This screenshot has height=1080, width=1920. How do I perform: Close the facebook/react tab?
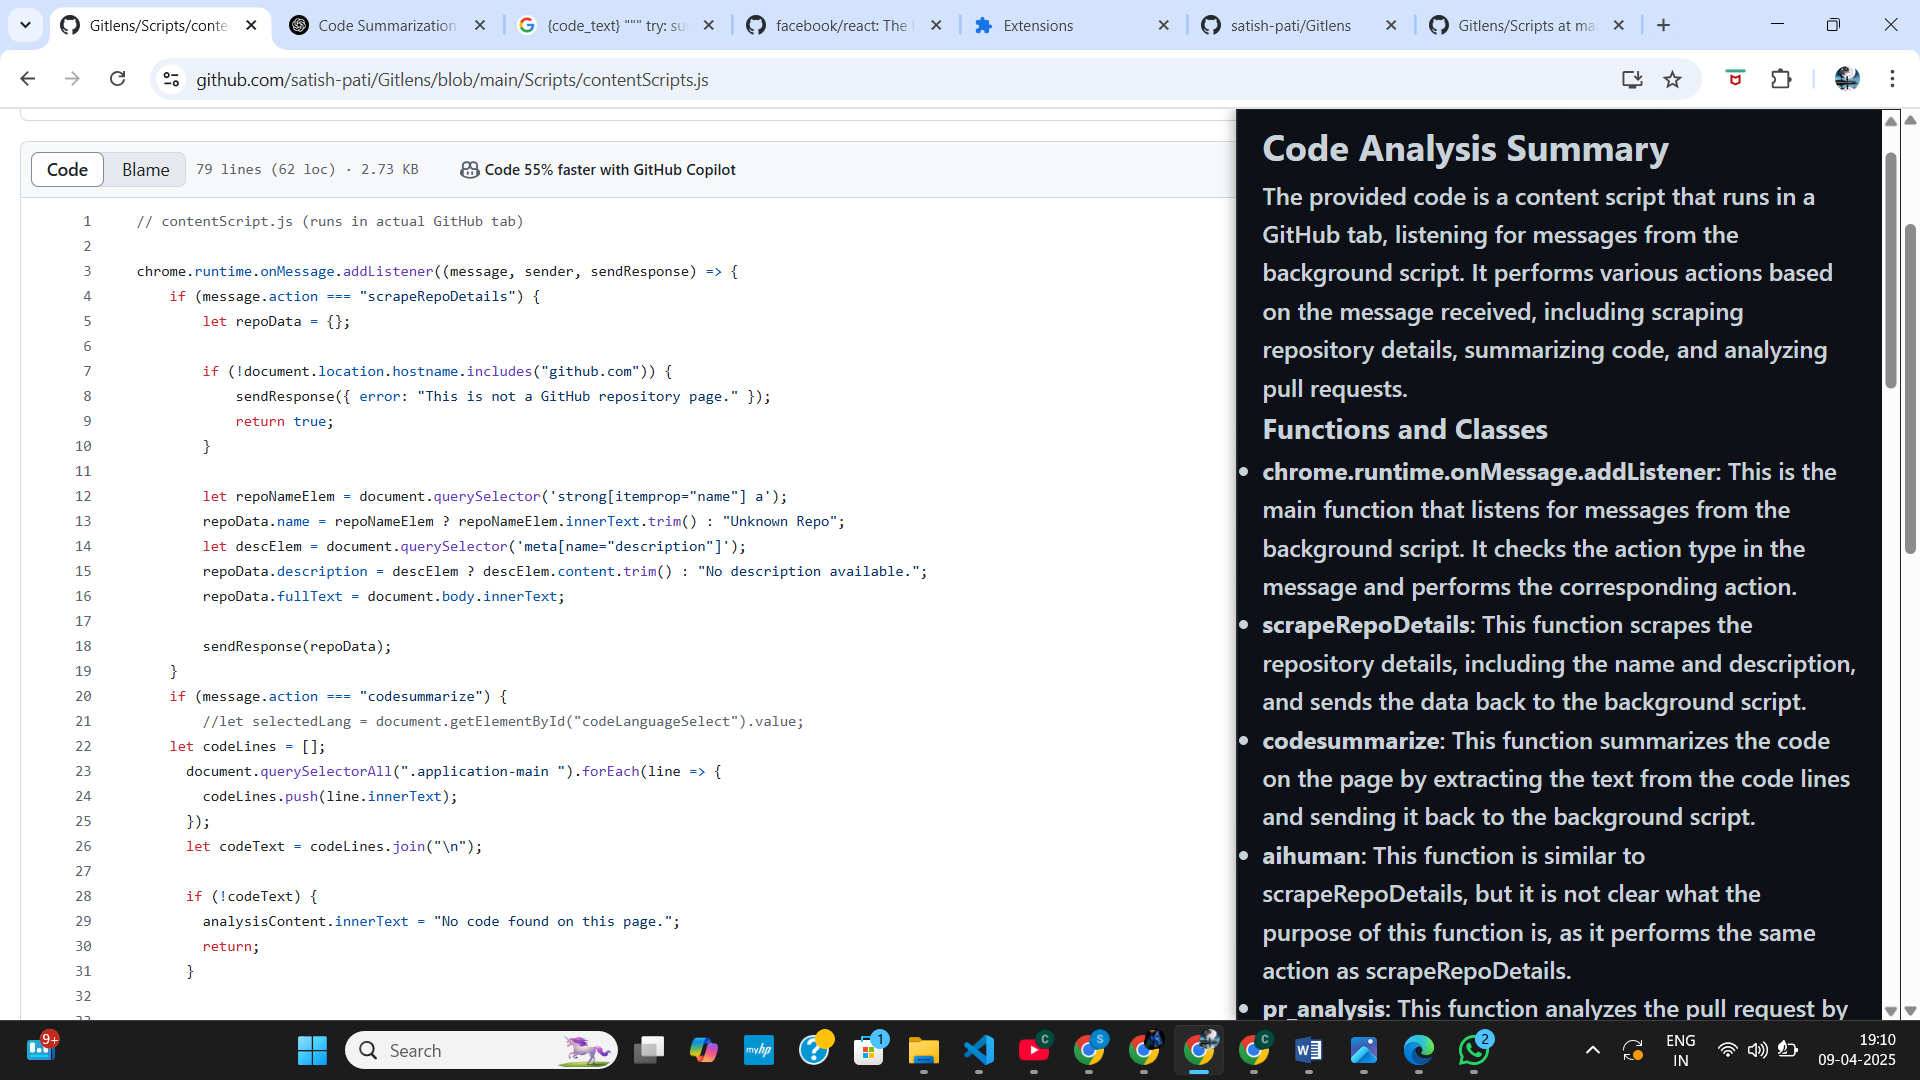point(936,25)
